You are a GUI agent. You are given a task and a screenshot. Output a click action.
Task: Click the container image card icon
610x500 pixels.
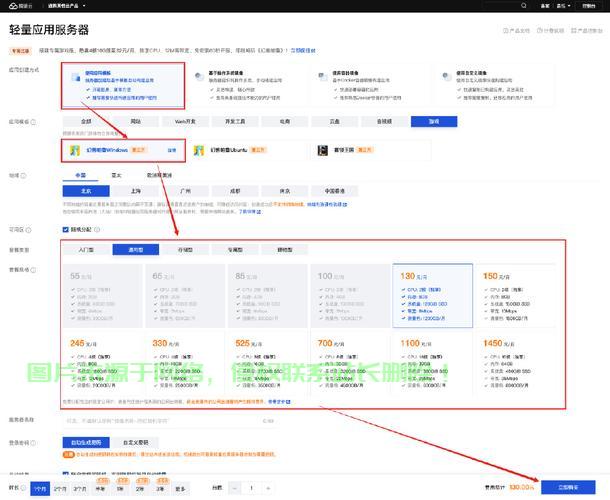pos(323,77)
